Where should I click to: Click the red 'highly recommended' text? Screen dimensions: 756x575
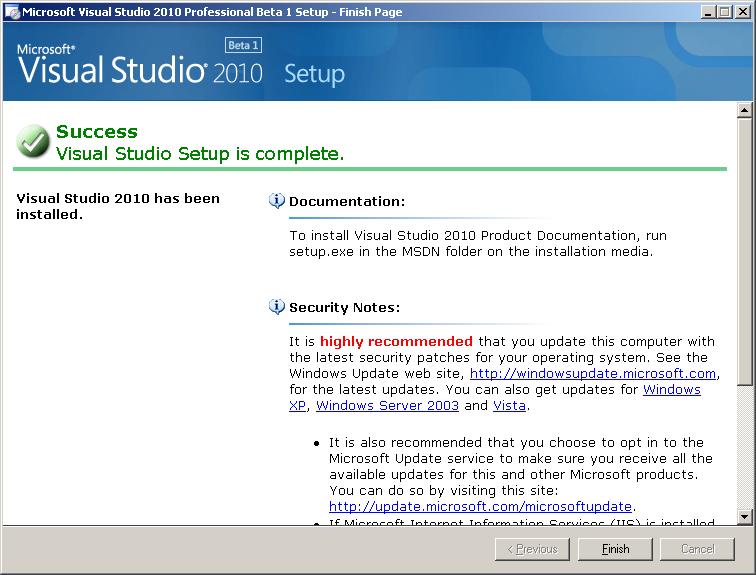tap(396, 341)
